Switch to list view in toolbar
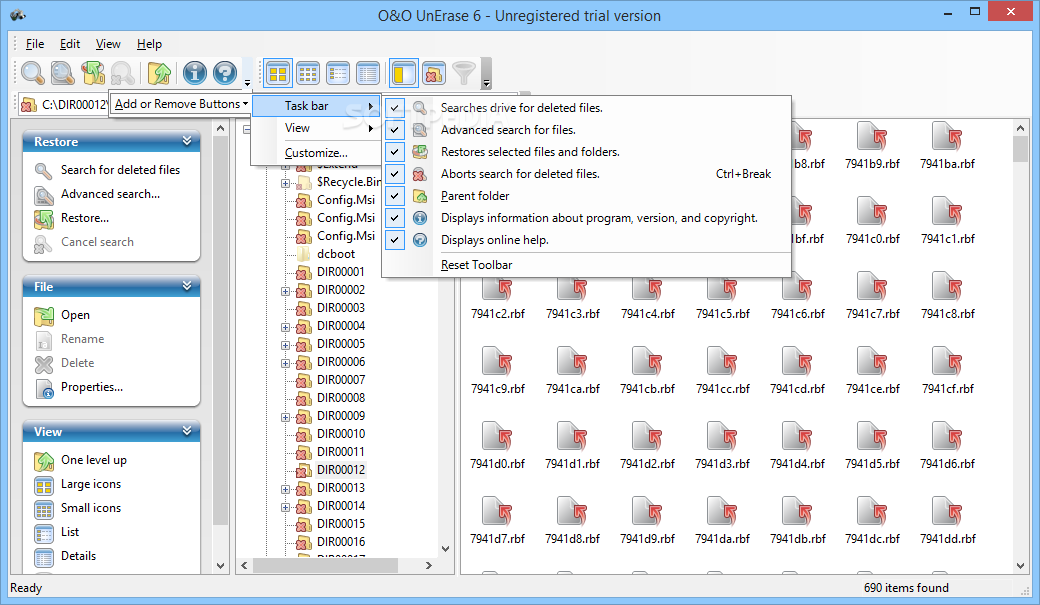 pyautogui.click(x=338, y=73)
